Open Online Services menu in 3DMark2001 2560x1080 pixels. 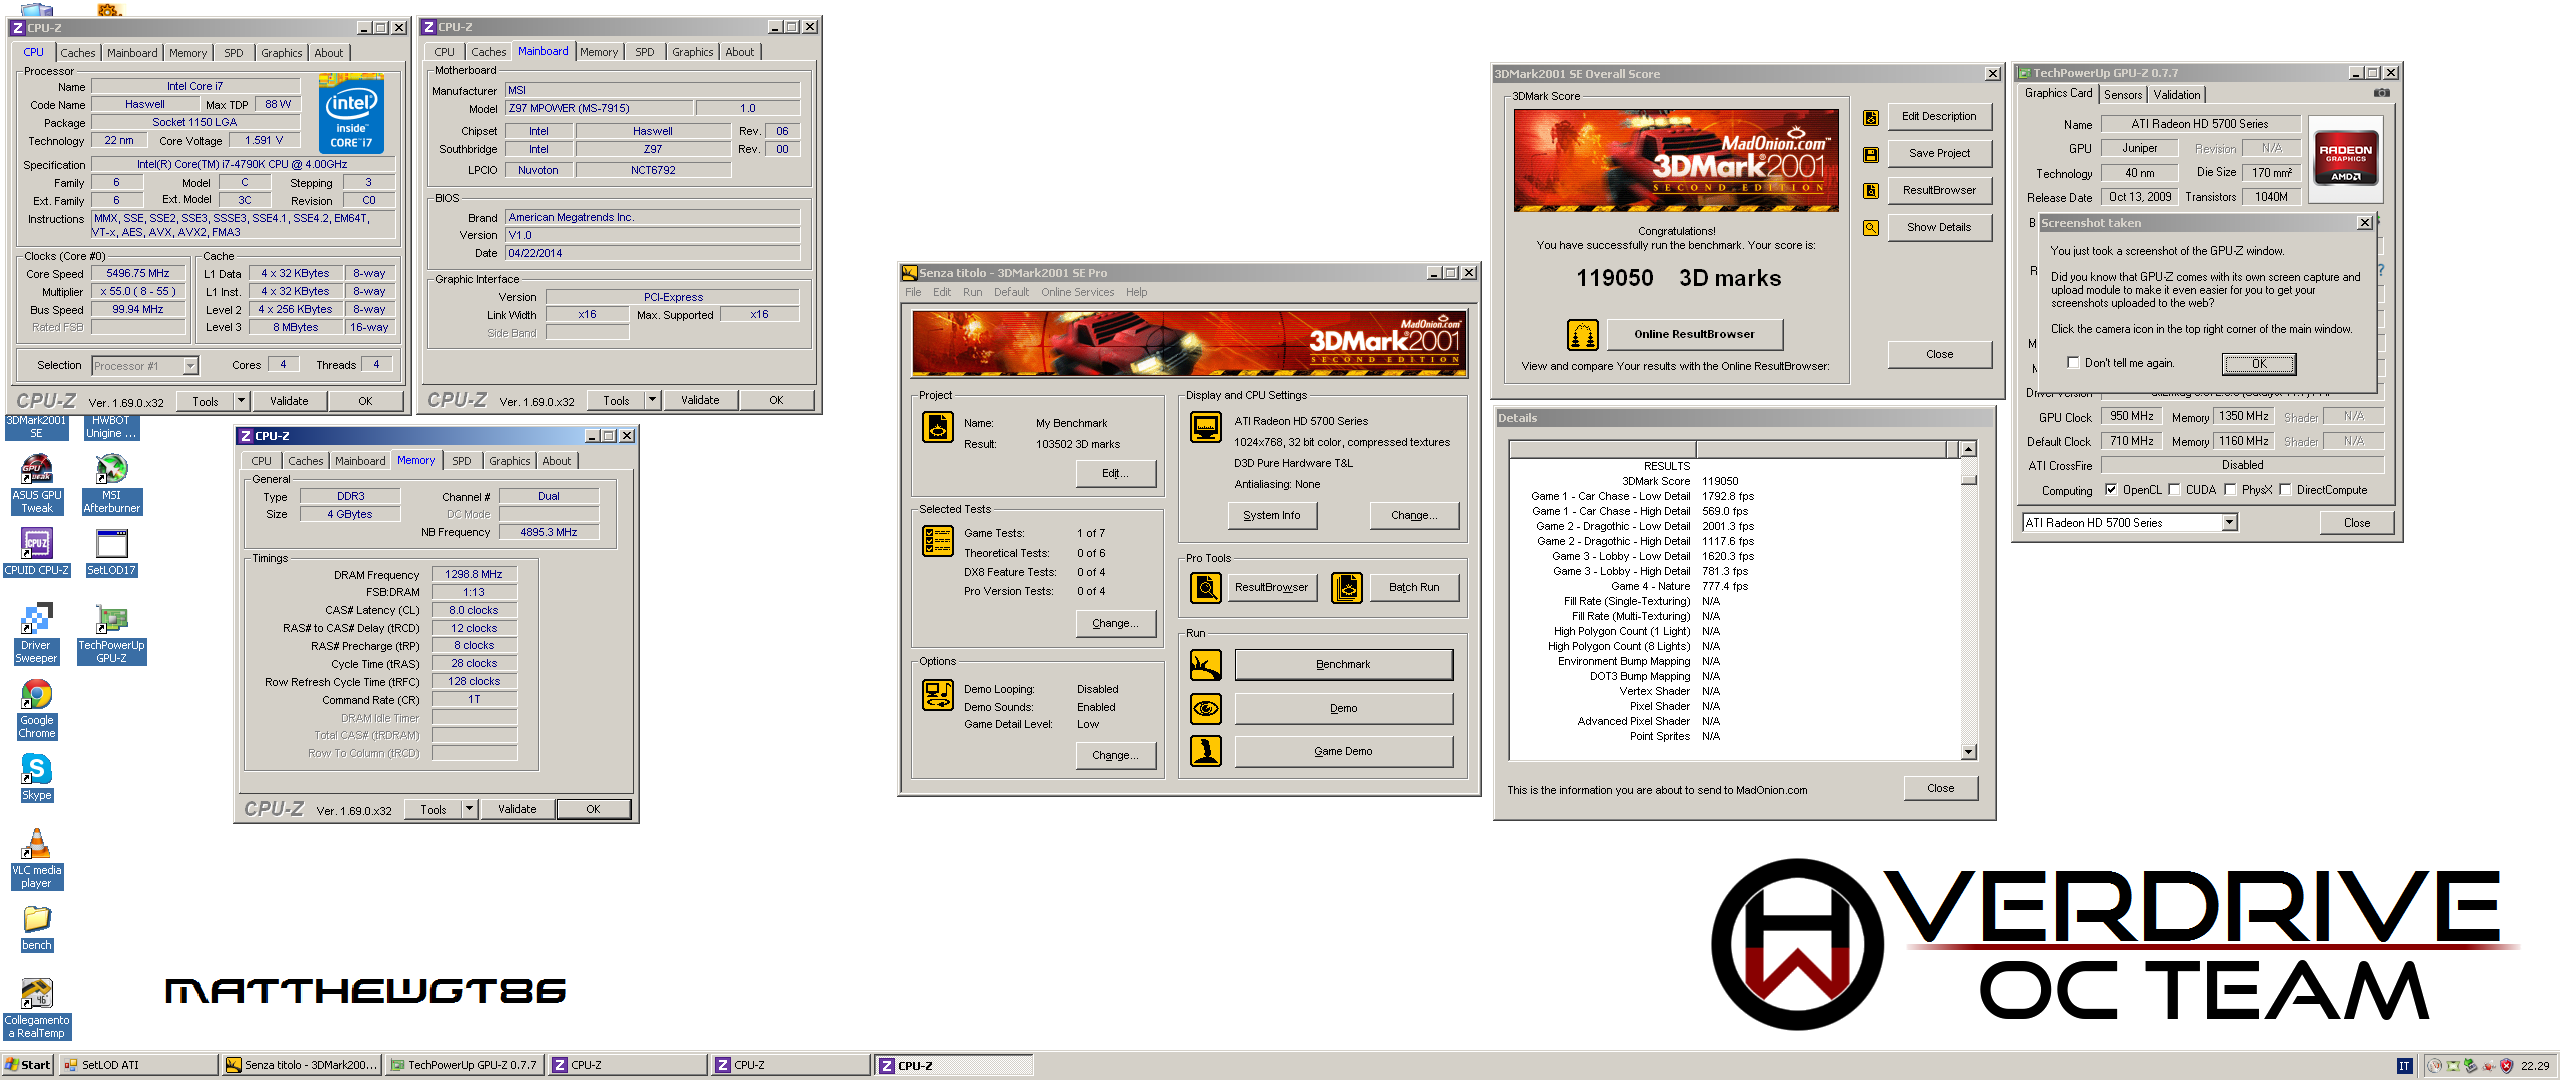coord(1077,293)
